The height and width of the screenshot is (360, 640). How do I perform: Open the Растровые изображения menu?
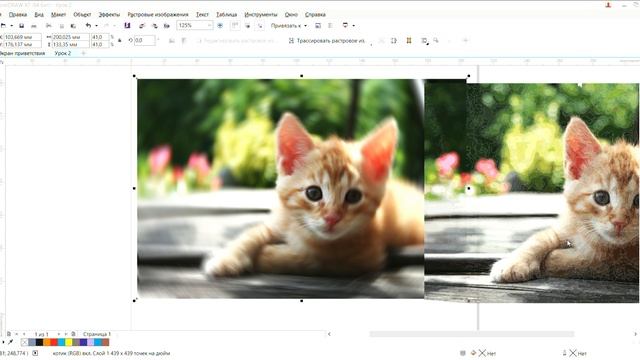(x=158, y=14)
